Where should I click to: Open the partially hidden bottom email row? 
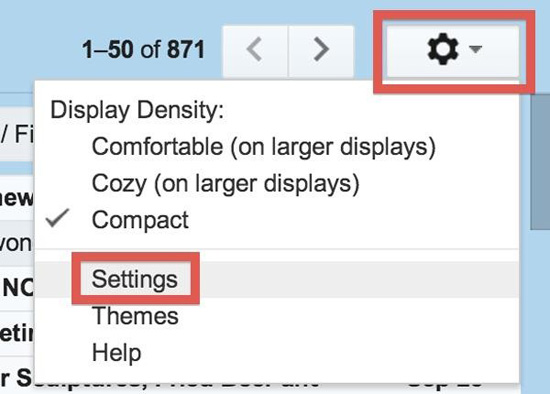(x=17, y=379)
